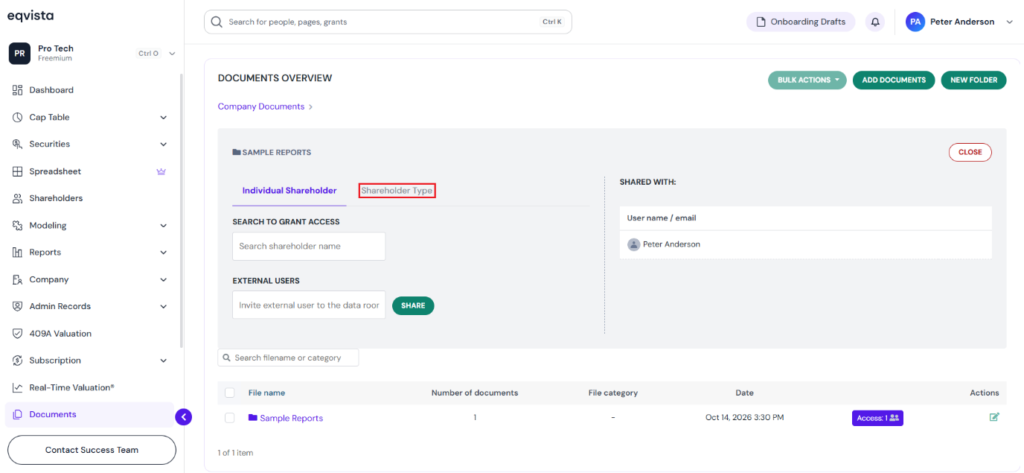Click the edit icon for Sample Reports
Image resolution: width=1024 pixels, height=473 pixels.
(994, 417)
